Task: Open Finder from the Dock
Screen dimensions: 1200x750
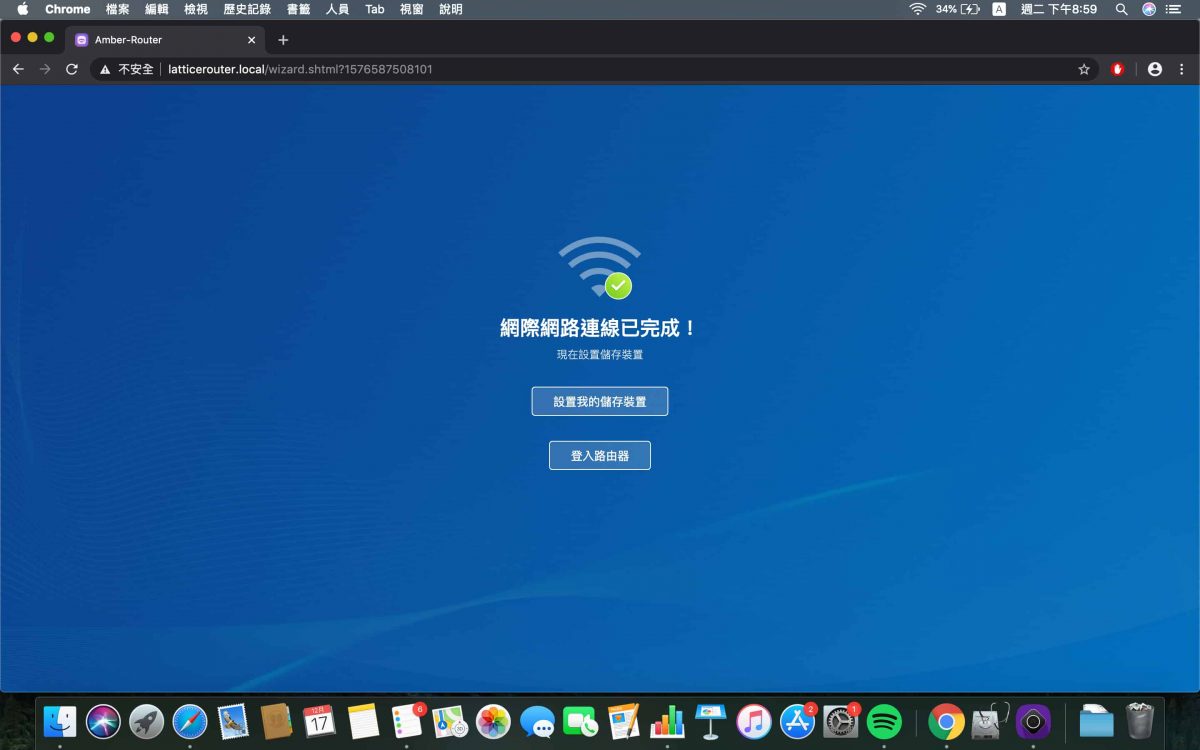Action: point(60,721)
